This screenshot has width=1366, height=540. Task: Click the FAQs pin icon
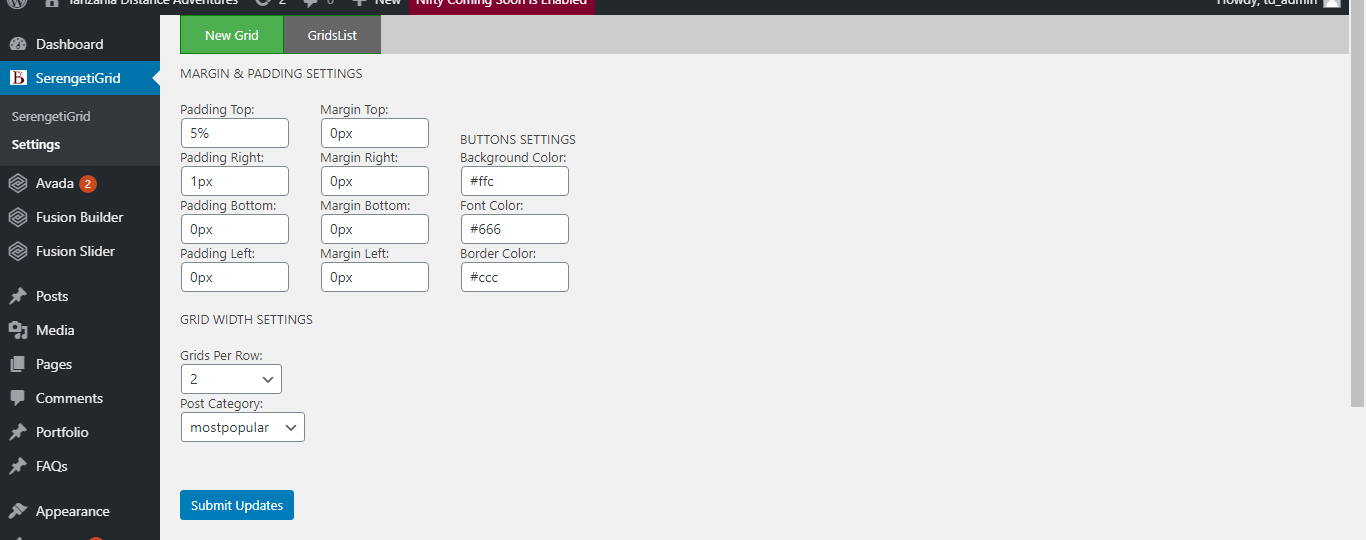tap(17, 466)
